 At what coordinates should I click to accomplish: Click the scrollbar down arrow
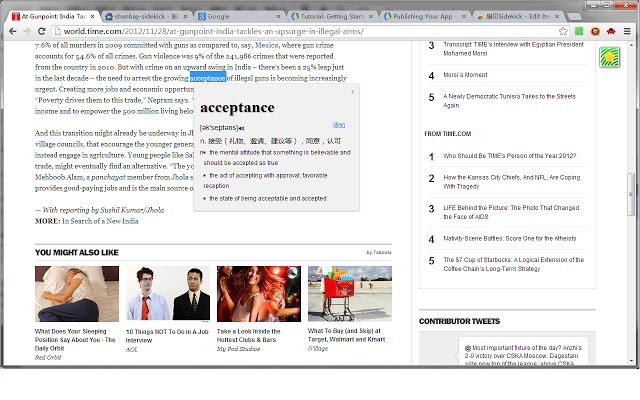tap(631, 361)
